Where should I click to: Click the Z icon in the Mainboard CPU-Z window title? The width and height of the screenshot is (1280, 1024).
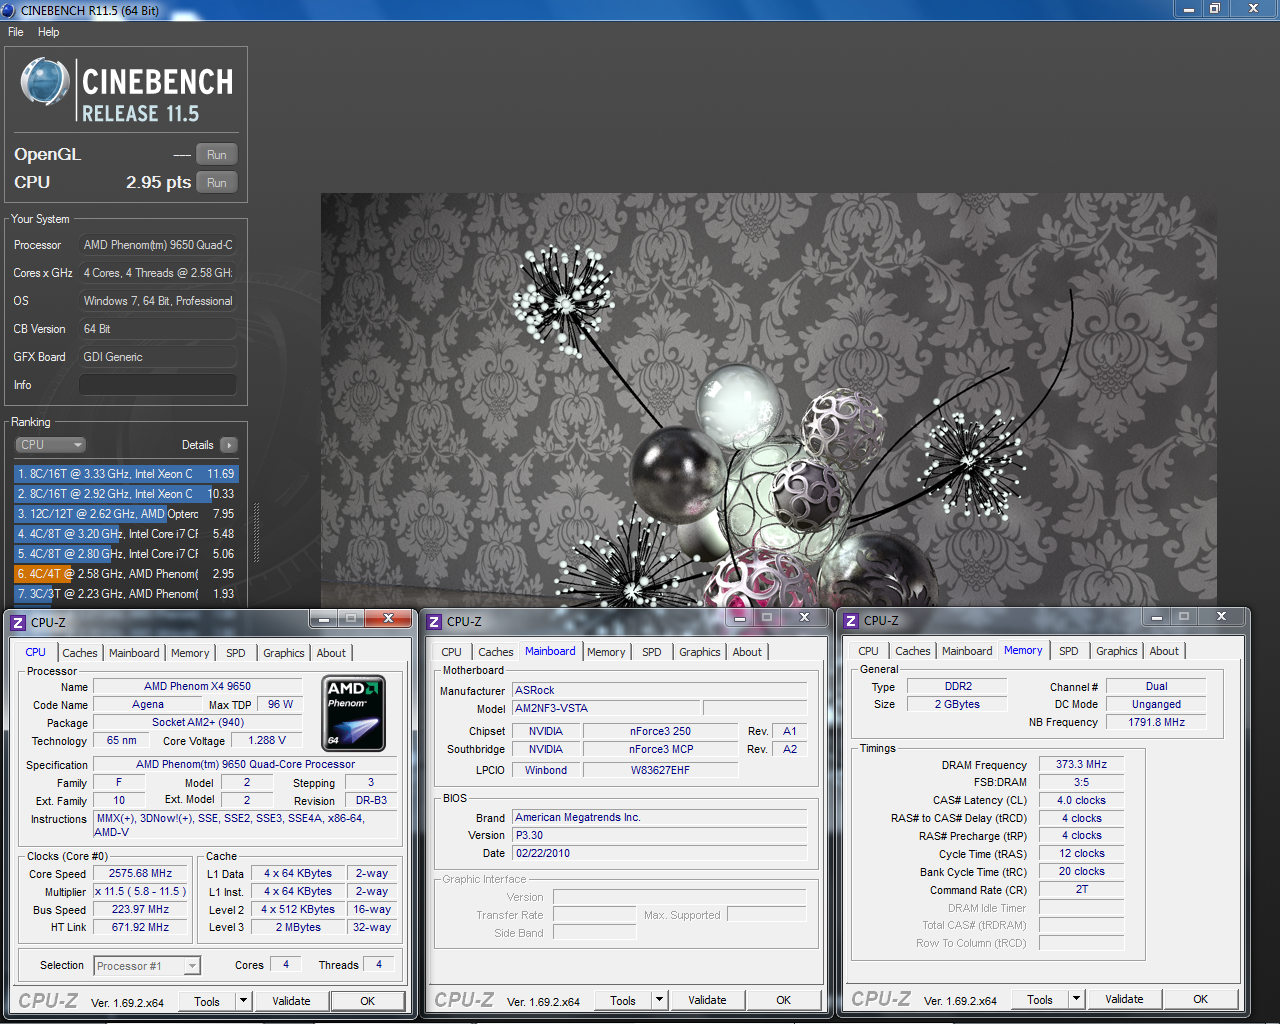(x=434, y=622)
